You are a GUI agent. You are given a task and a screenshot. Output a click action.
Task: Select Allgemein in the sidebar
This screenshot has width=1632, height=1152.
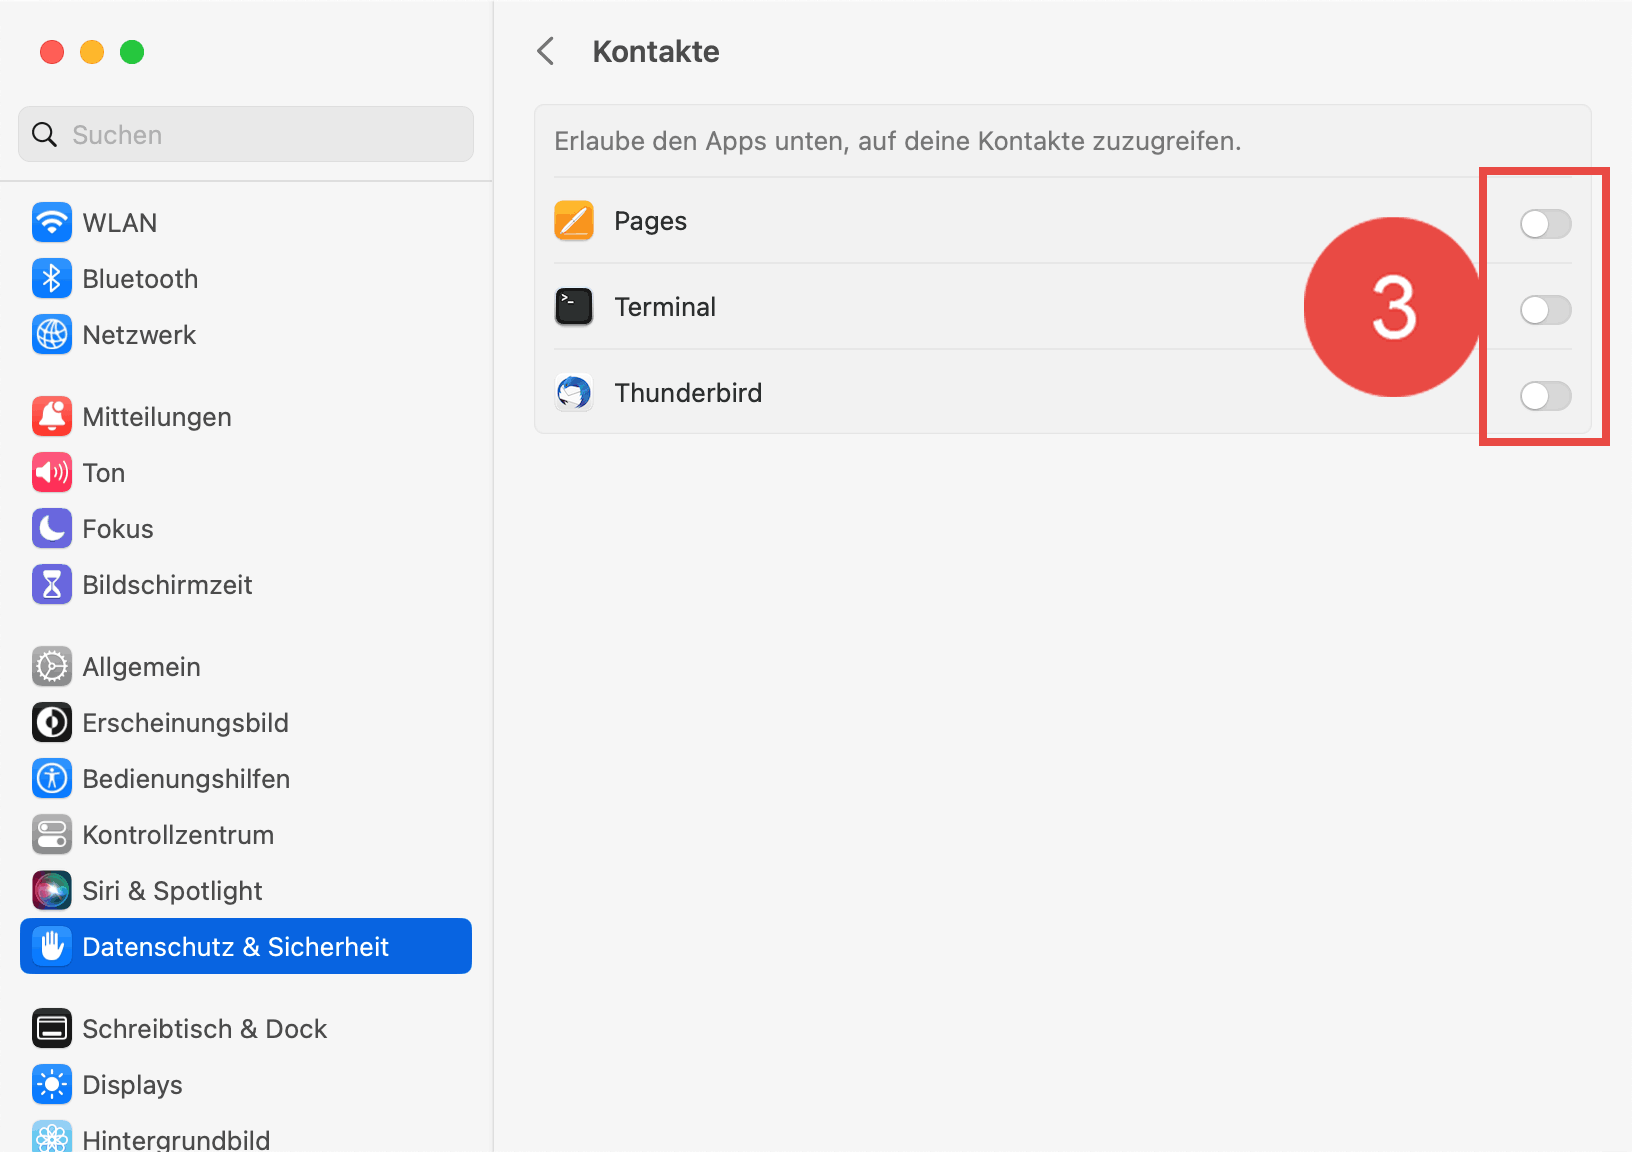(141, 666)
